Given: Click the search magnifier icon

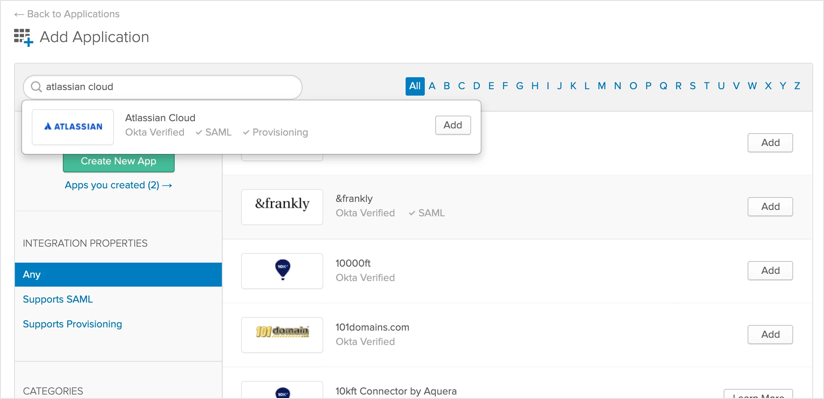Looking at the screenshot, I should click(36, 87).
